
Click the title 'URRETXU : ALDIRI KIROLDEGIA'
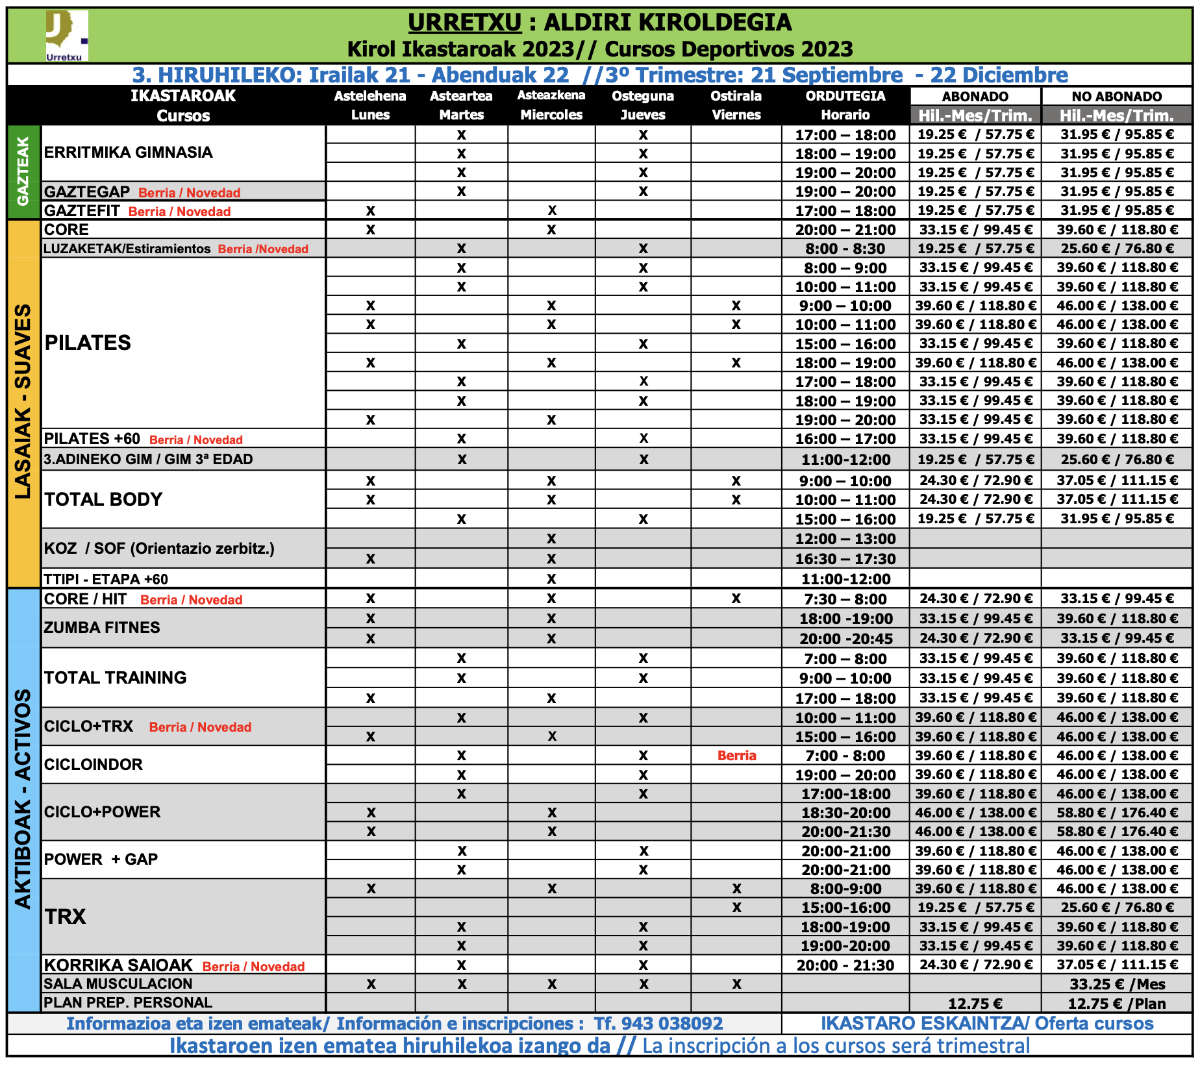pyautogui.click(x=600, y=22)
